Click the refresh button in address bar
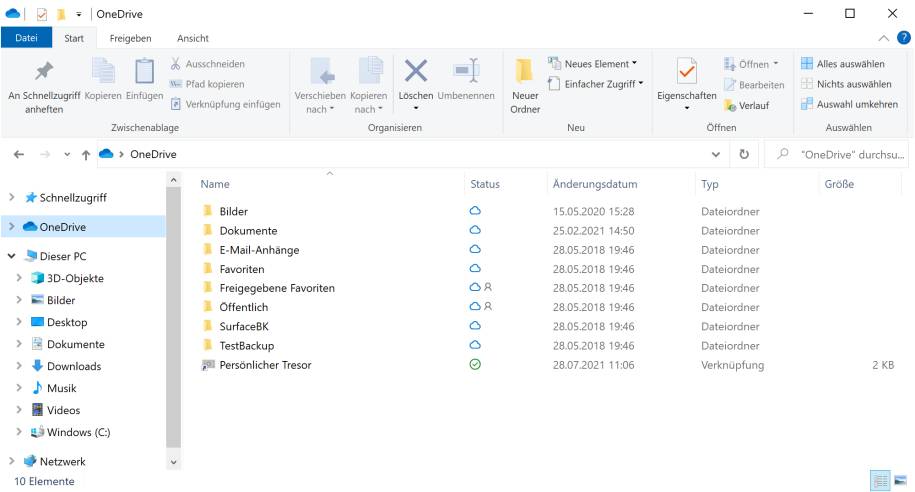Screen dimensions: 915x492 pyautogui.click(x=744, y=155)
